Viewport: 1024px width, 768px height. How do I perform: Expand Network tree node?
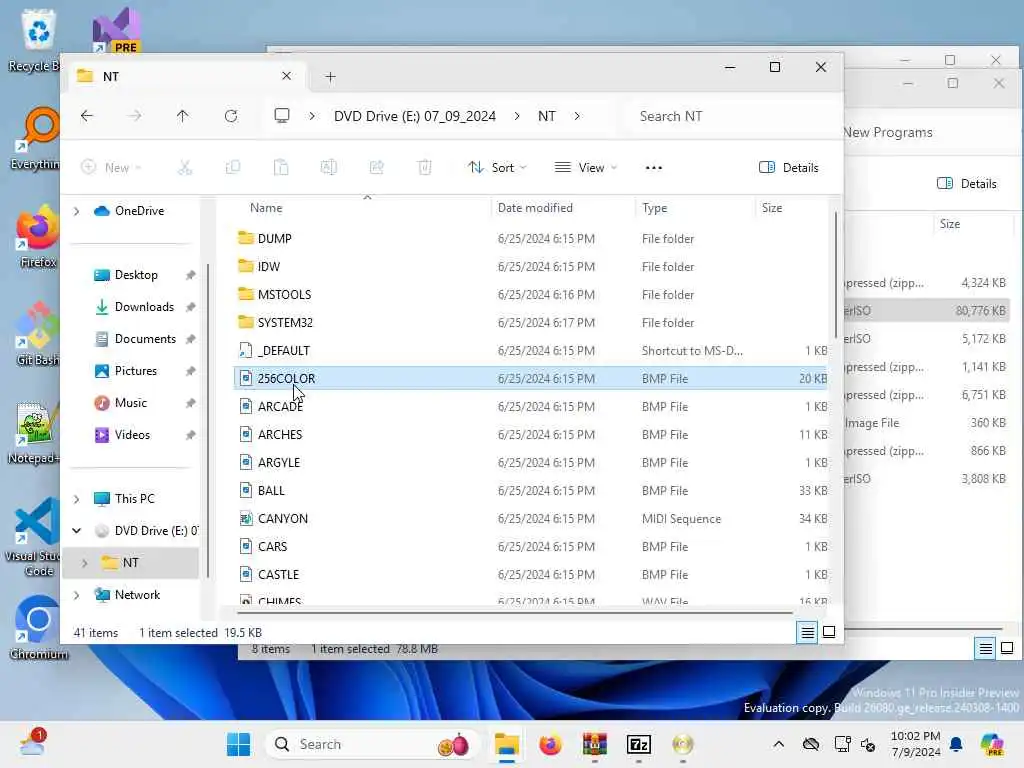click(x=76, y=595)
